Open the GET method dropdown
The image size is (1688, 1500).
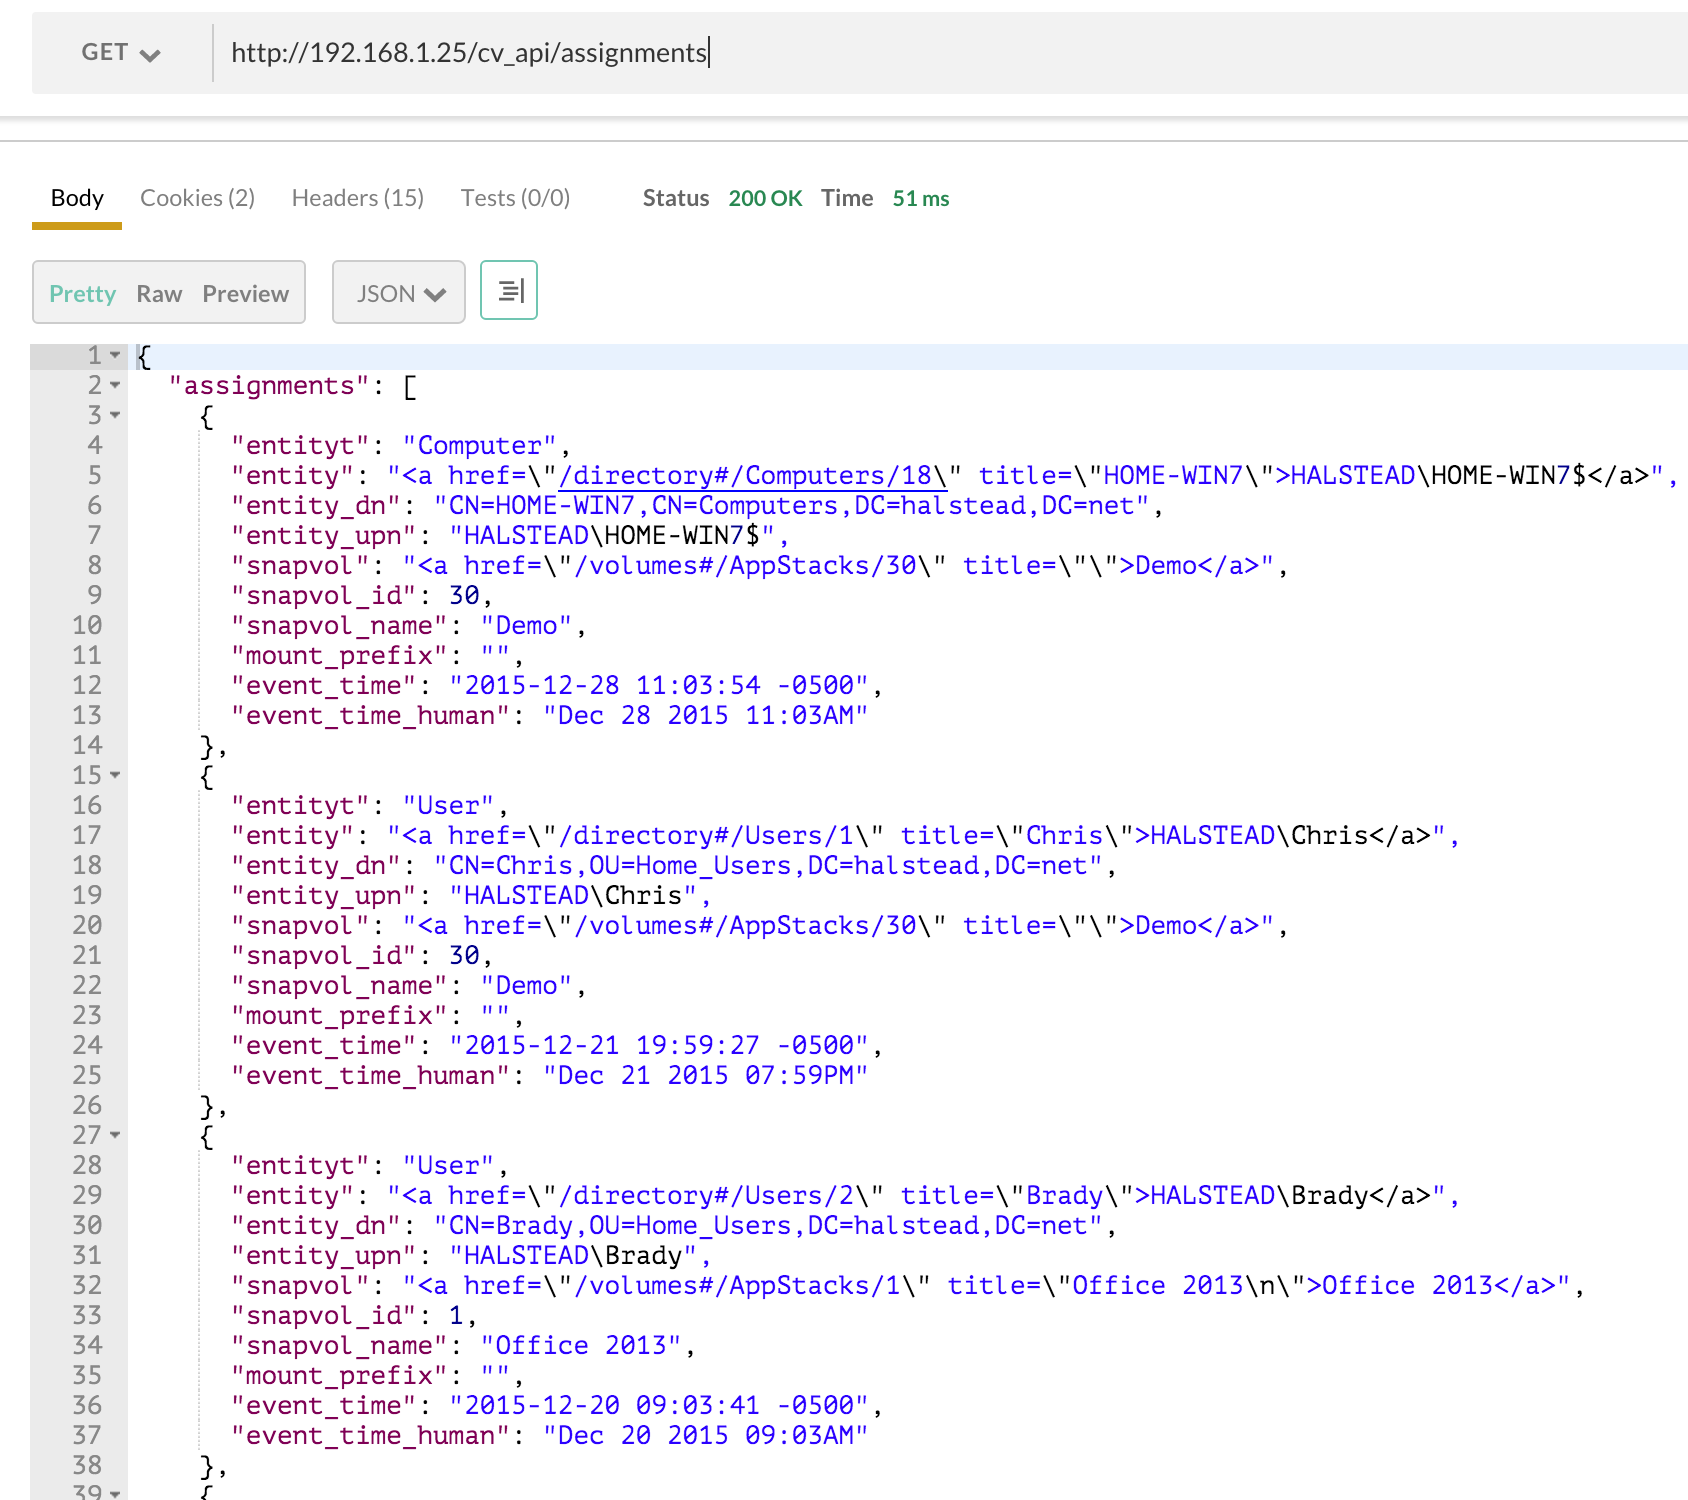pos(121,53)
